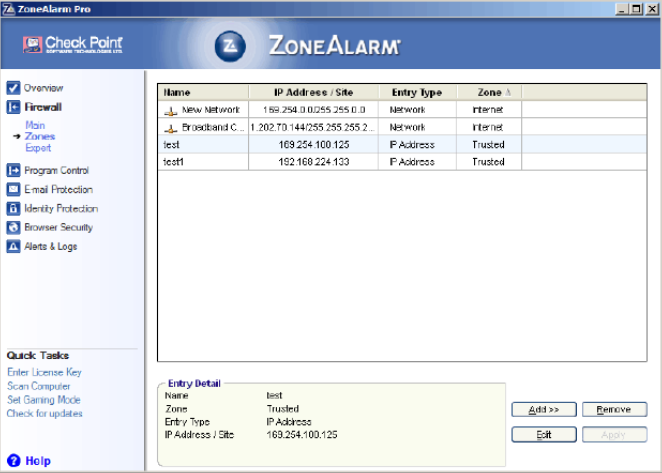Screen dimensions: 662x473
Task: Open Identity Protection menu label
Action: [61, 209]
